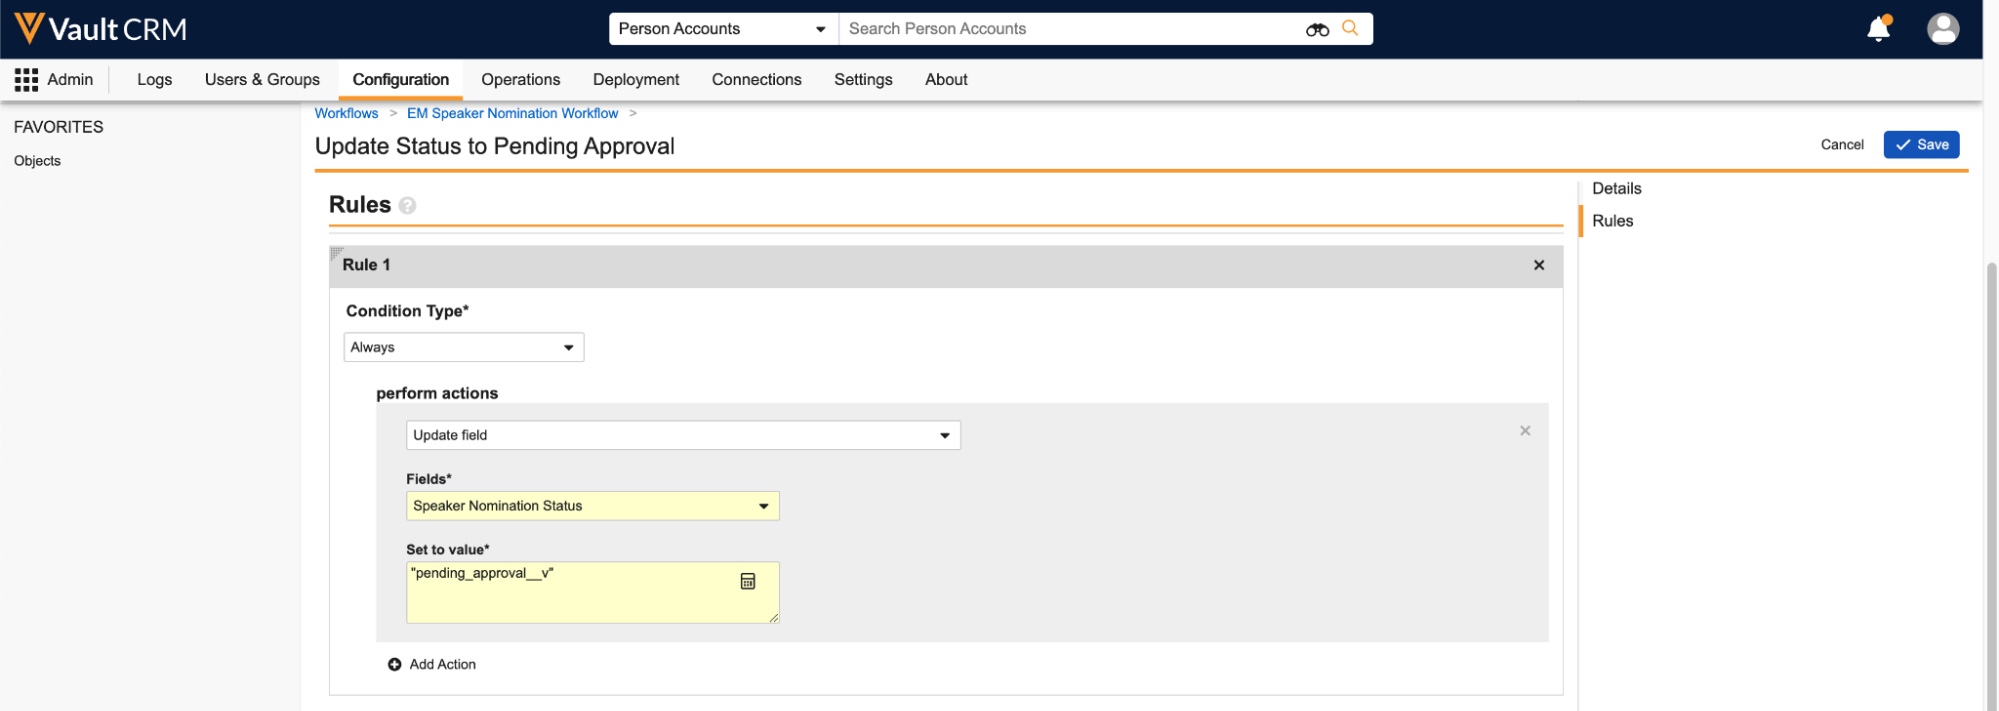Image resolution: width=1999 pixels, height=711 pixels.
Task: Switch to the Operations tab
Action: click(x=520, y=80)
